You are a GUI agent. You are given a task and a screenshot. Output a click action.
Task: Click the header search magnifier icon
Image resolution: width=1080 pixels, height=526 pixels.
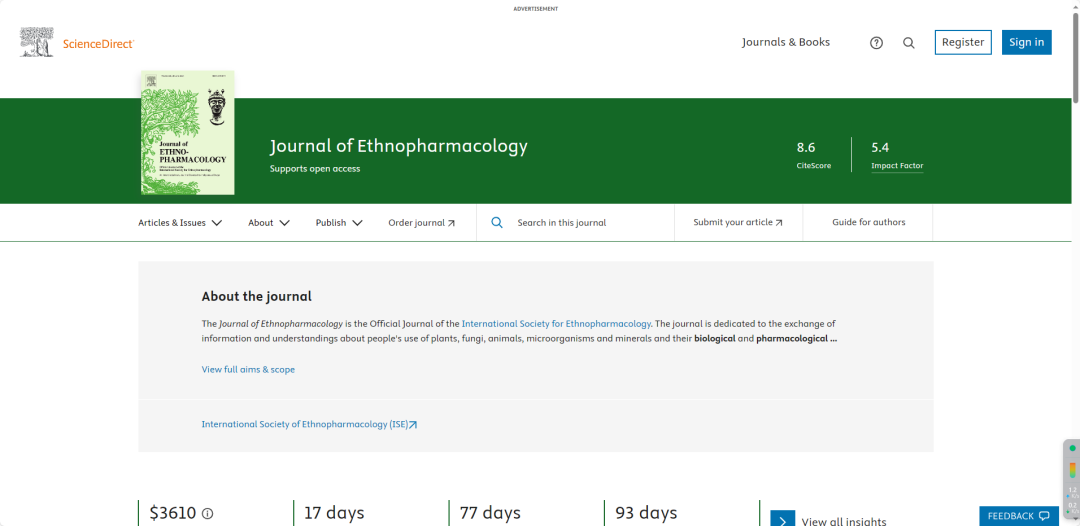908,43
